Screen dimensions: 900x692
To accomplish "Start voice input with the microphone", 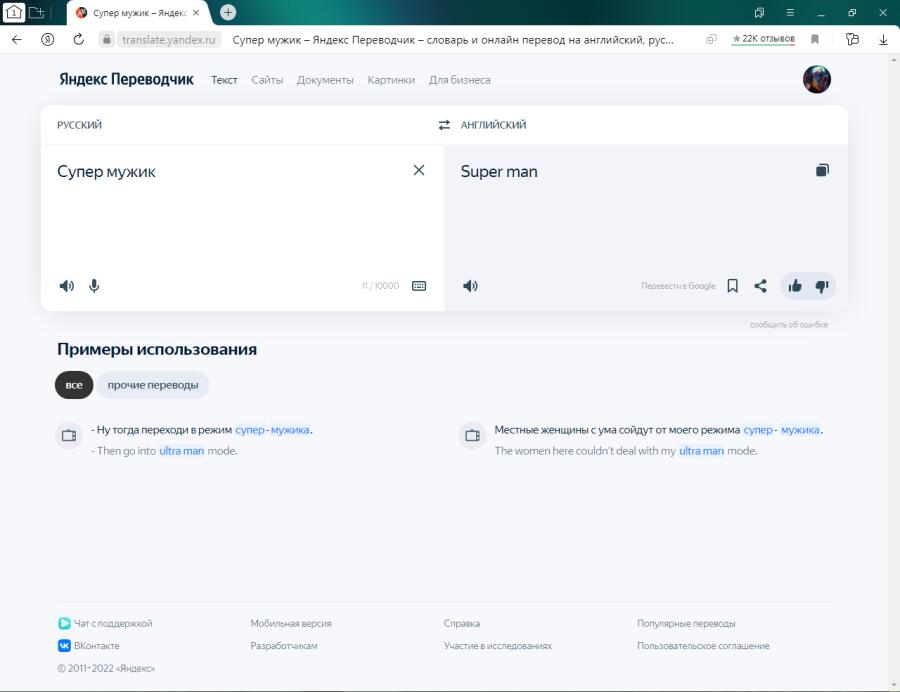I will 94,286.
